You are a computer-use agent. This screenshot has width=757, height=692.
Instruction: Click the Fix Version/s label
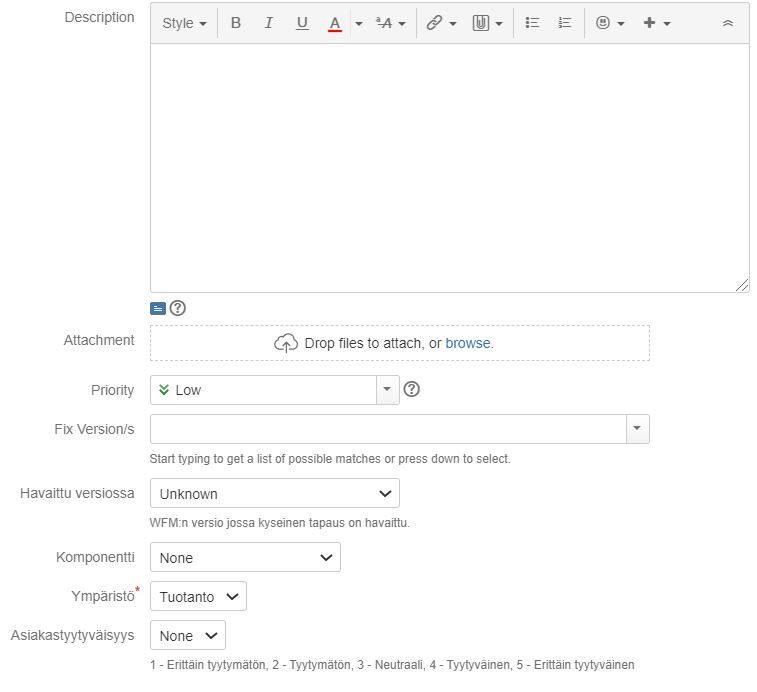[94, 429]
